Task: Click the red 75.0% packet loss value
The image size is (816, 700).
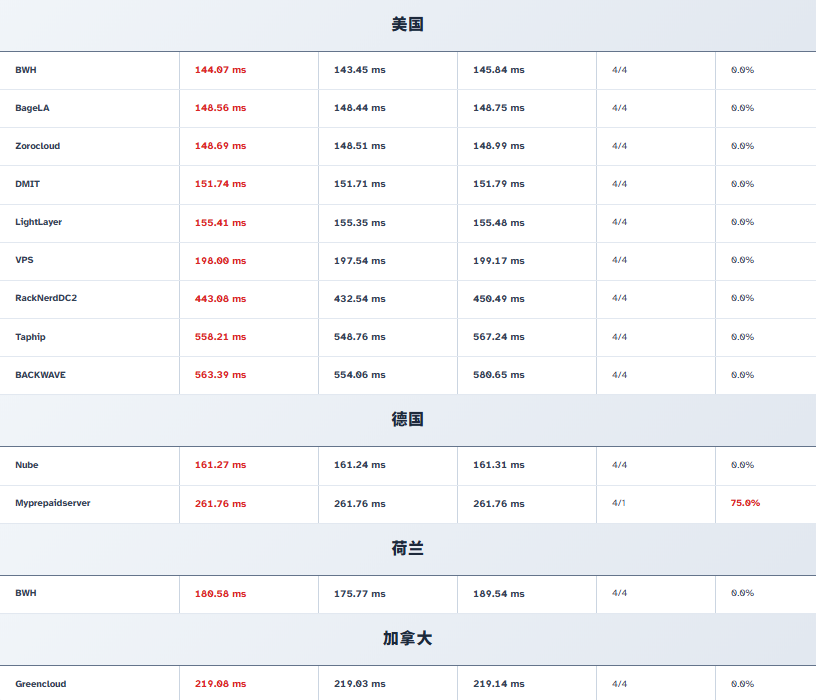Action: [x=745, y=503]
